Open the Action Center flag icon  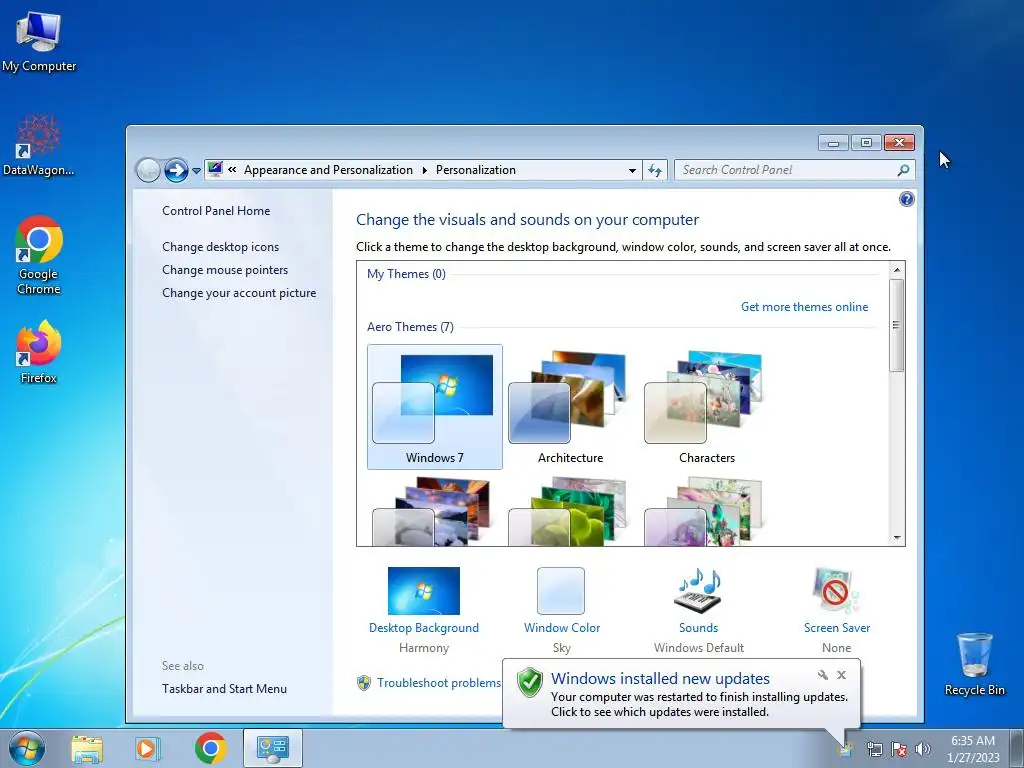[899, 749]
